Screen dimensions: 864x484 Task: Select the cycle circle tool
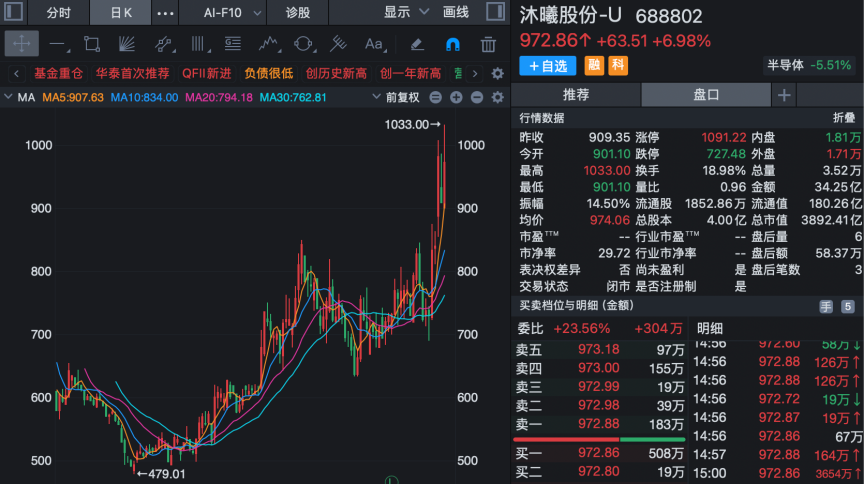click(x=304, y=44)
